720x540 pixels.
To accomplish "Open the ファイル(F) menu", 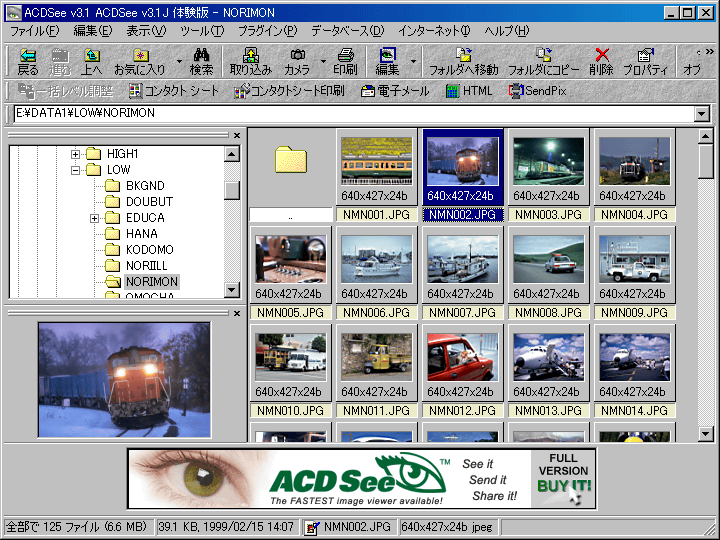I will 35,31.
